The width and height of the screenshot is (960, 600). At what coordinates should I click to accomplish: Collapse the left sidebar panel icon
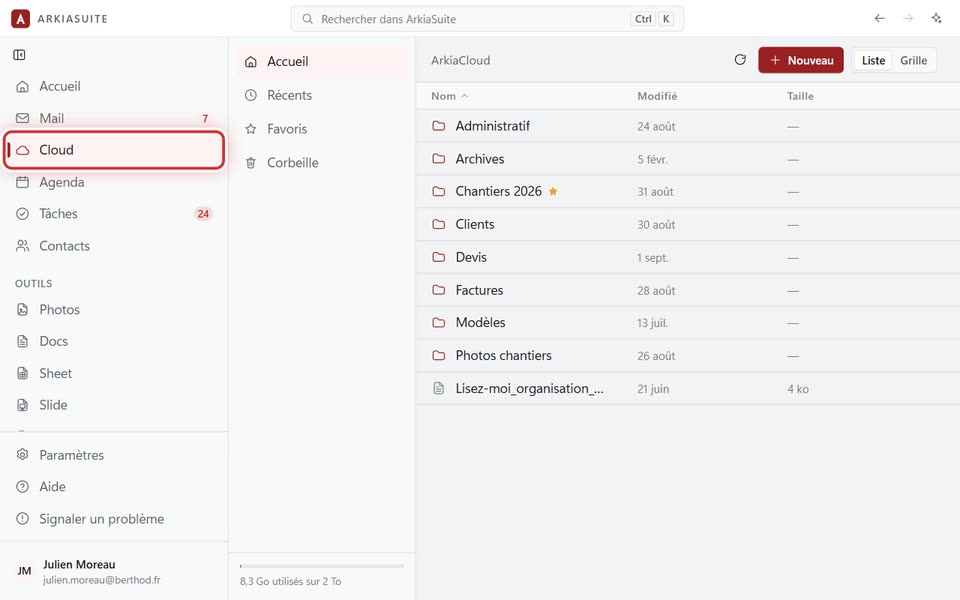tap(19, 55)
